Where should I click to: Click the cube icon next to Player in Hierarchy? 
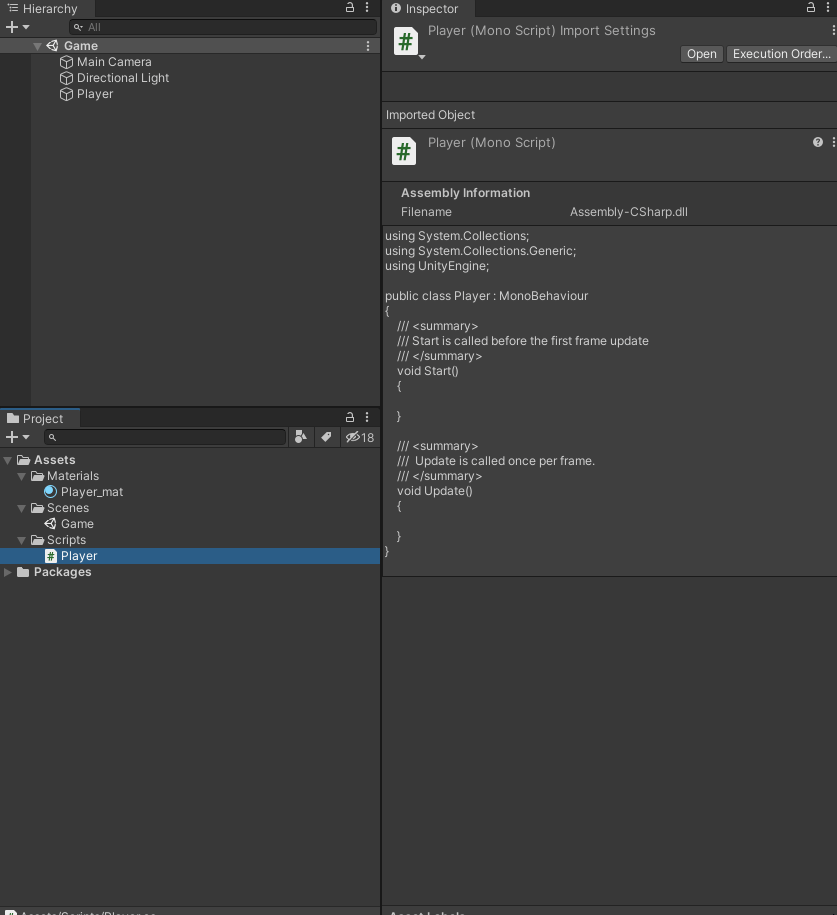pos(67,94)
